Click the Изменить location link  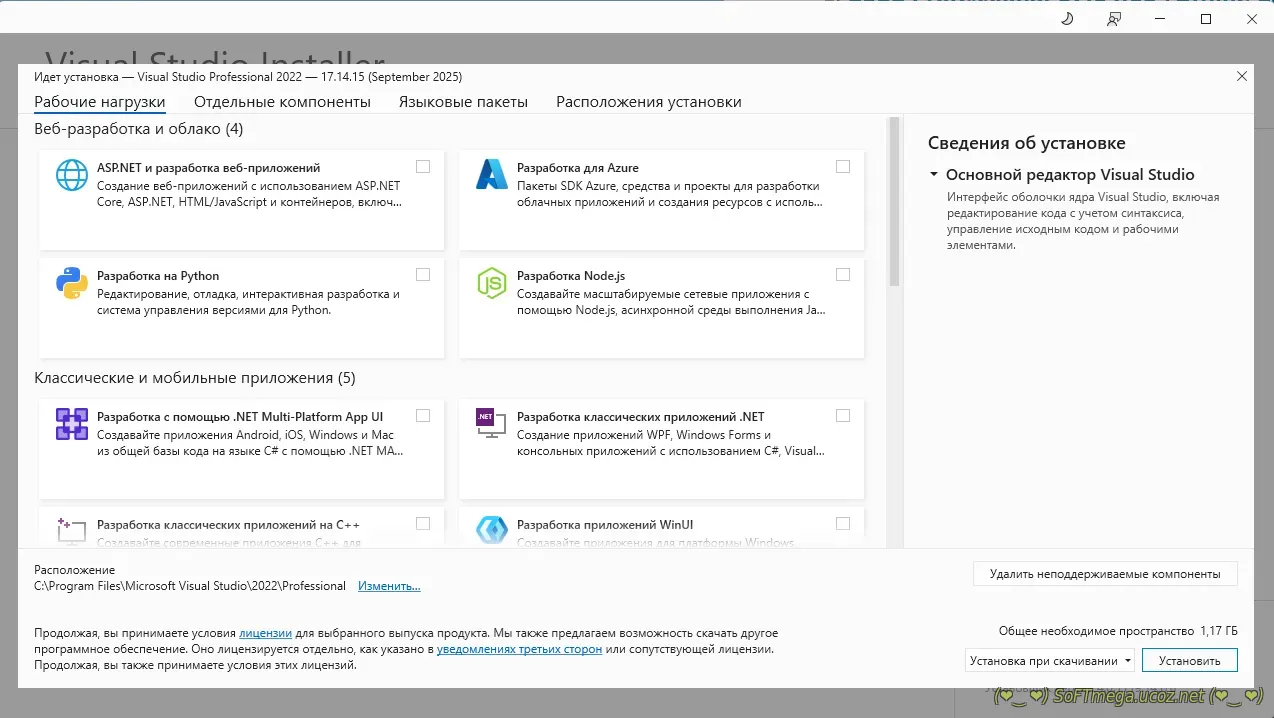389,586
